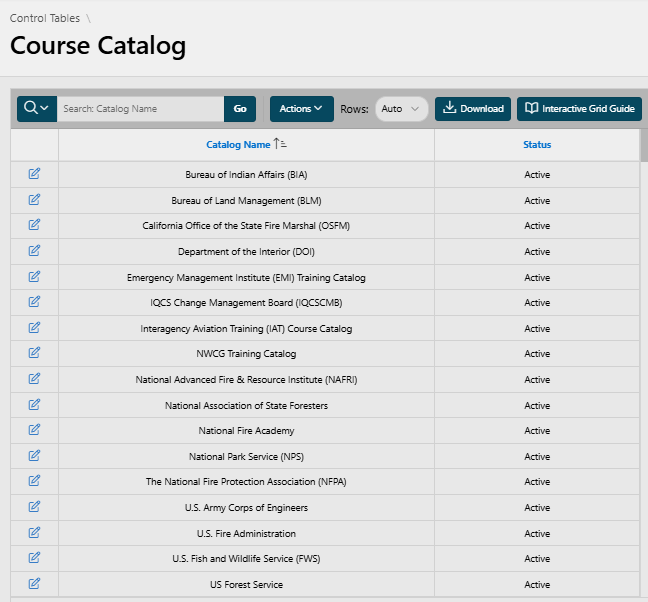Click the Control Tables breadcrumb link

45,18
